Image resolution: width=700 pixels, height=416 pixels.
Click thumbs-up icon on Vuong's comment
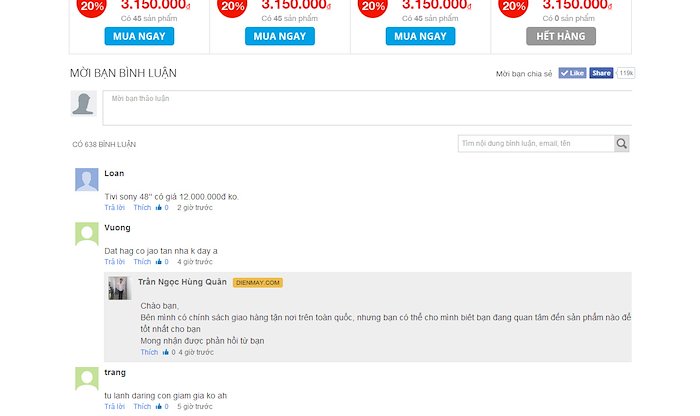click(x=158, y=262)
